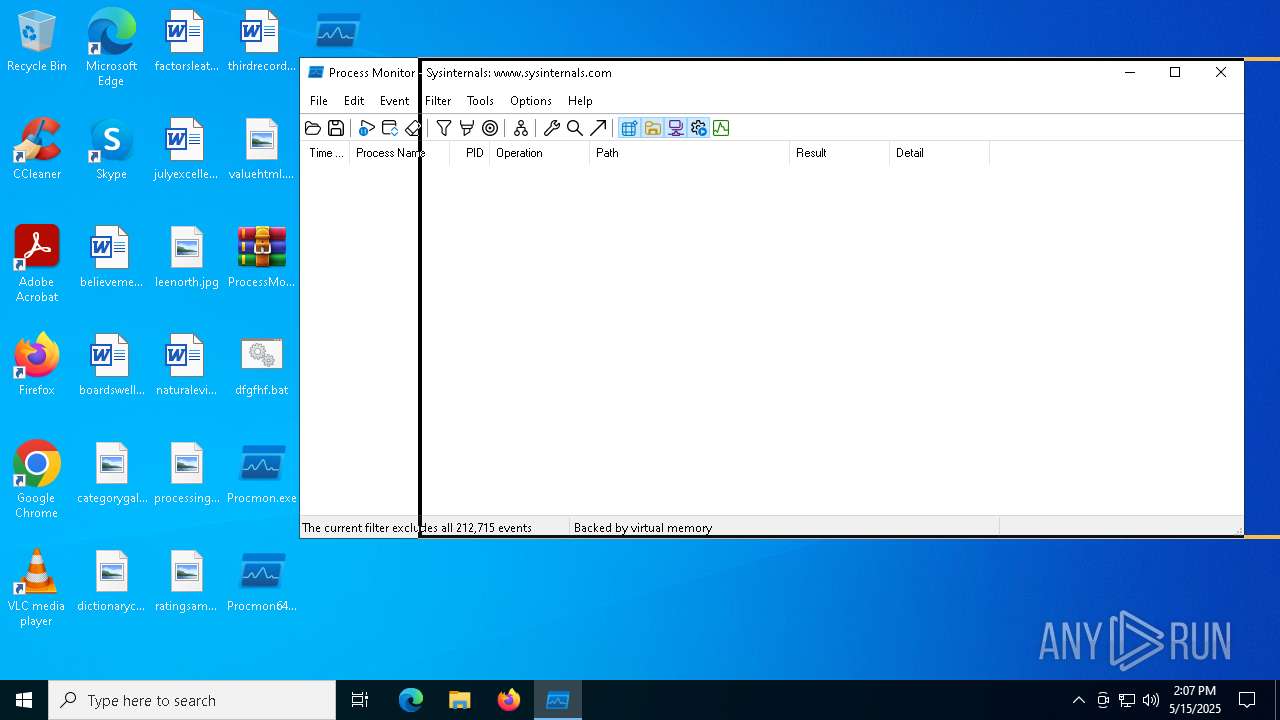
Task: Toggle Show Profiling Events icon
Action: 721,128
